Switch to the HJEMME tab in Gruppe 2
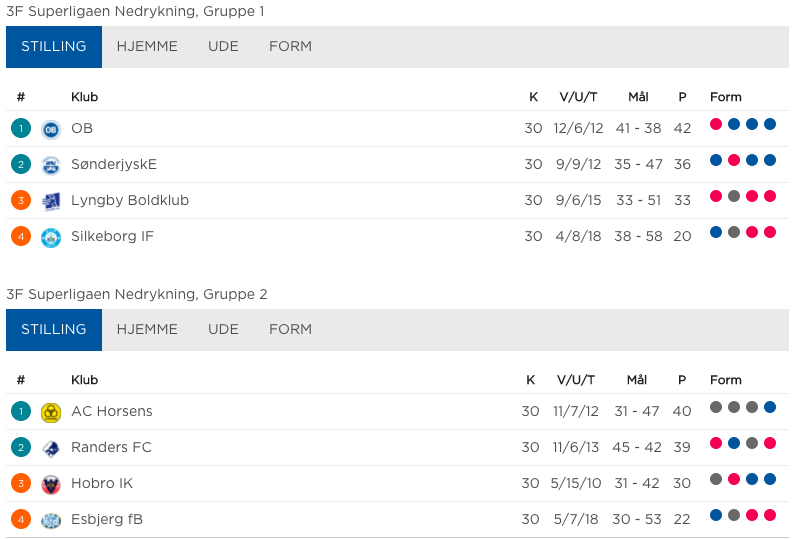 [147, 330]
